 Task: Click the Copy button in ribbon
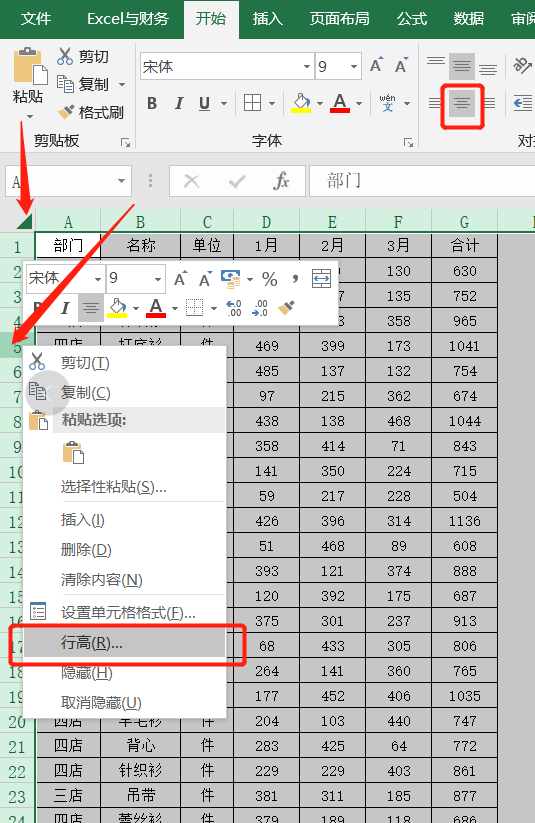(x=83, y=84)
